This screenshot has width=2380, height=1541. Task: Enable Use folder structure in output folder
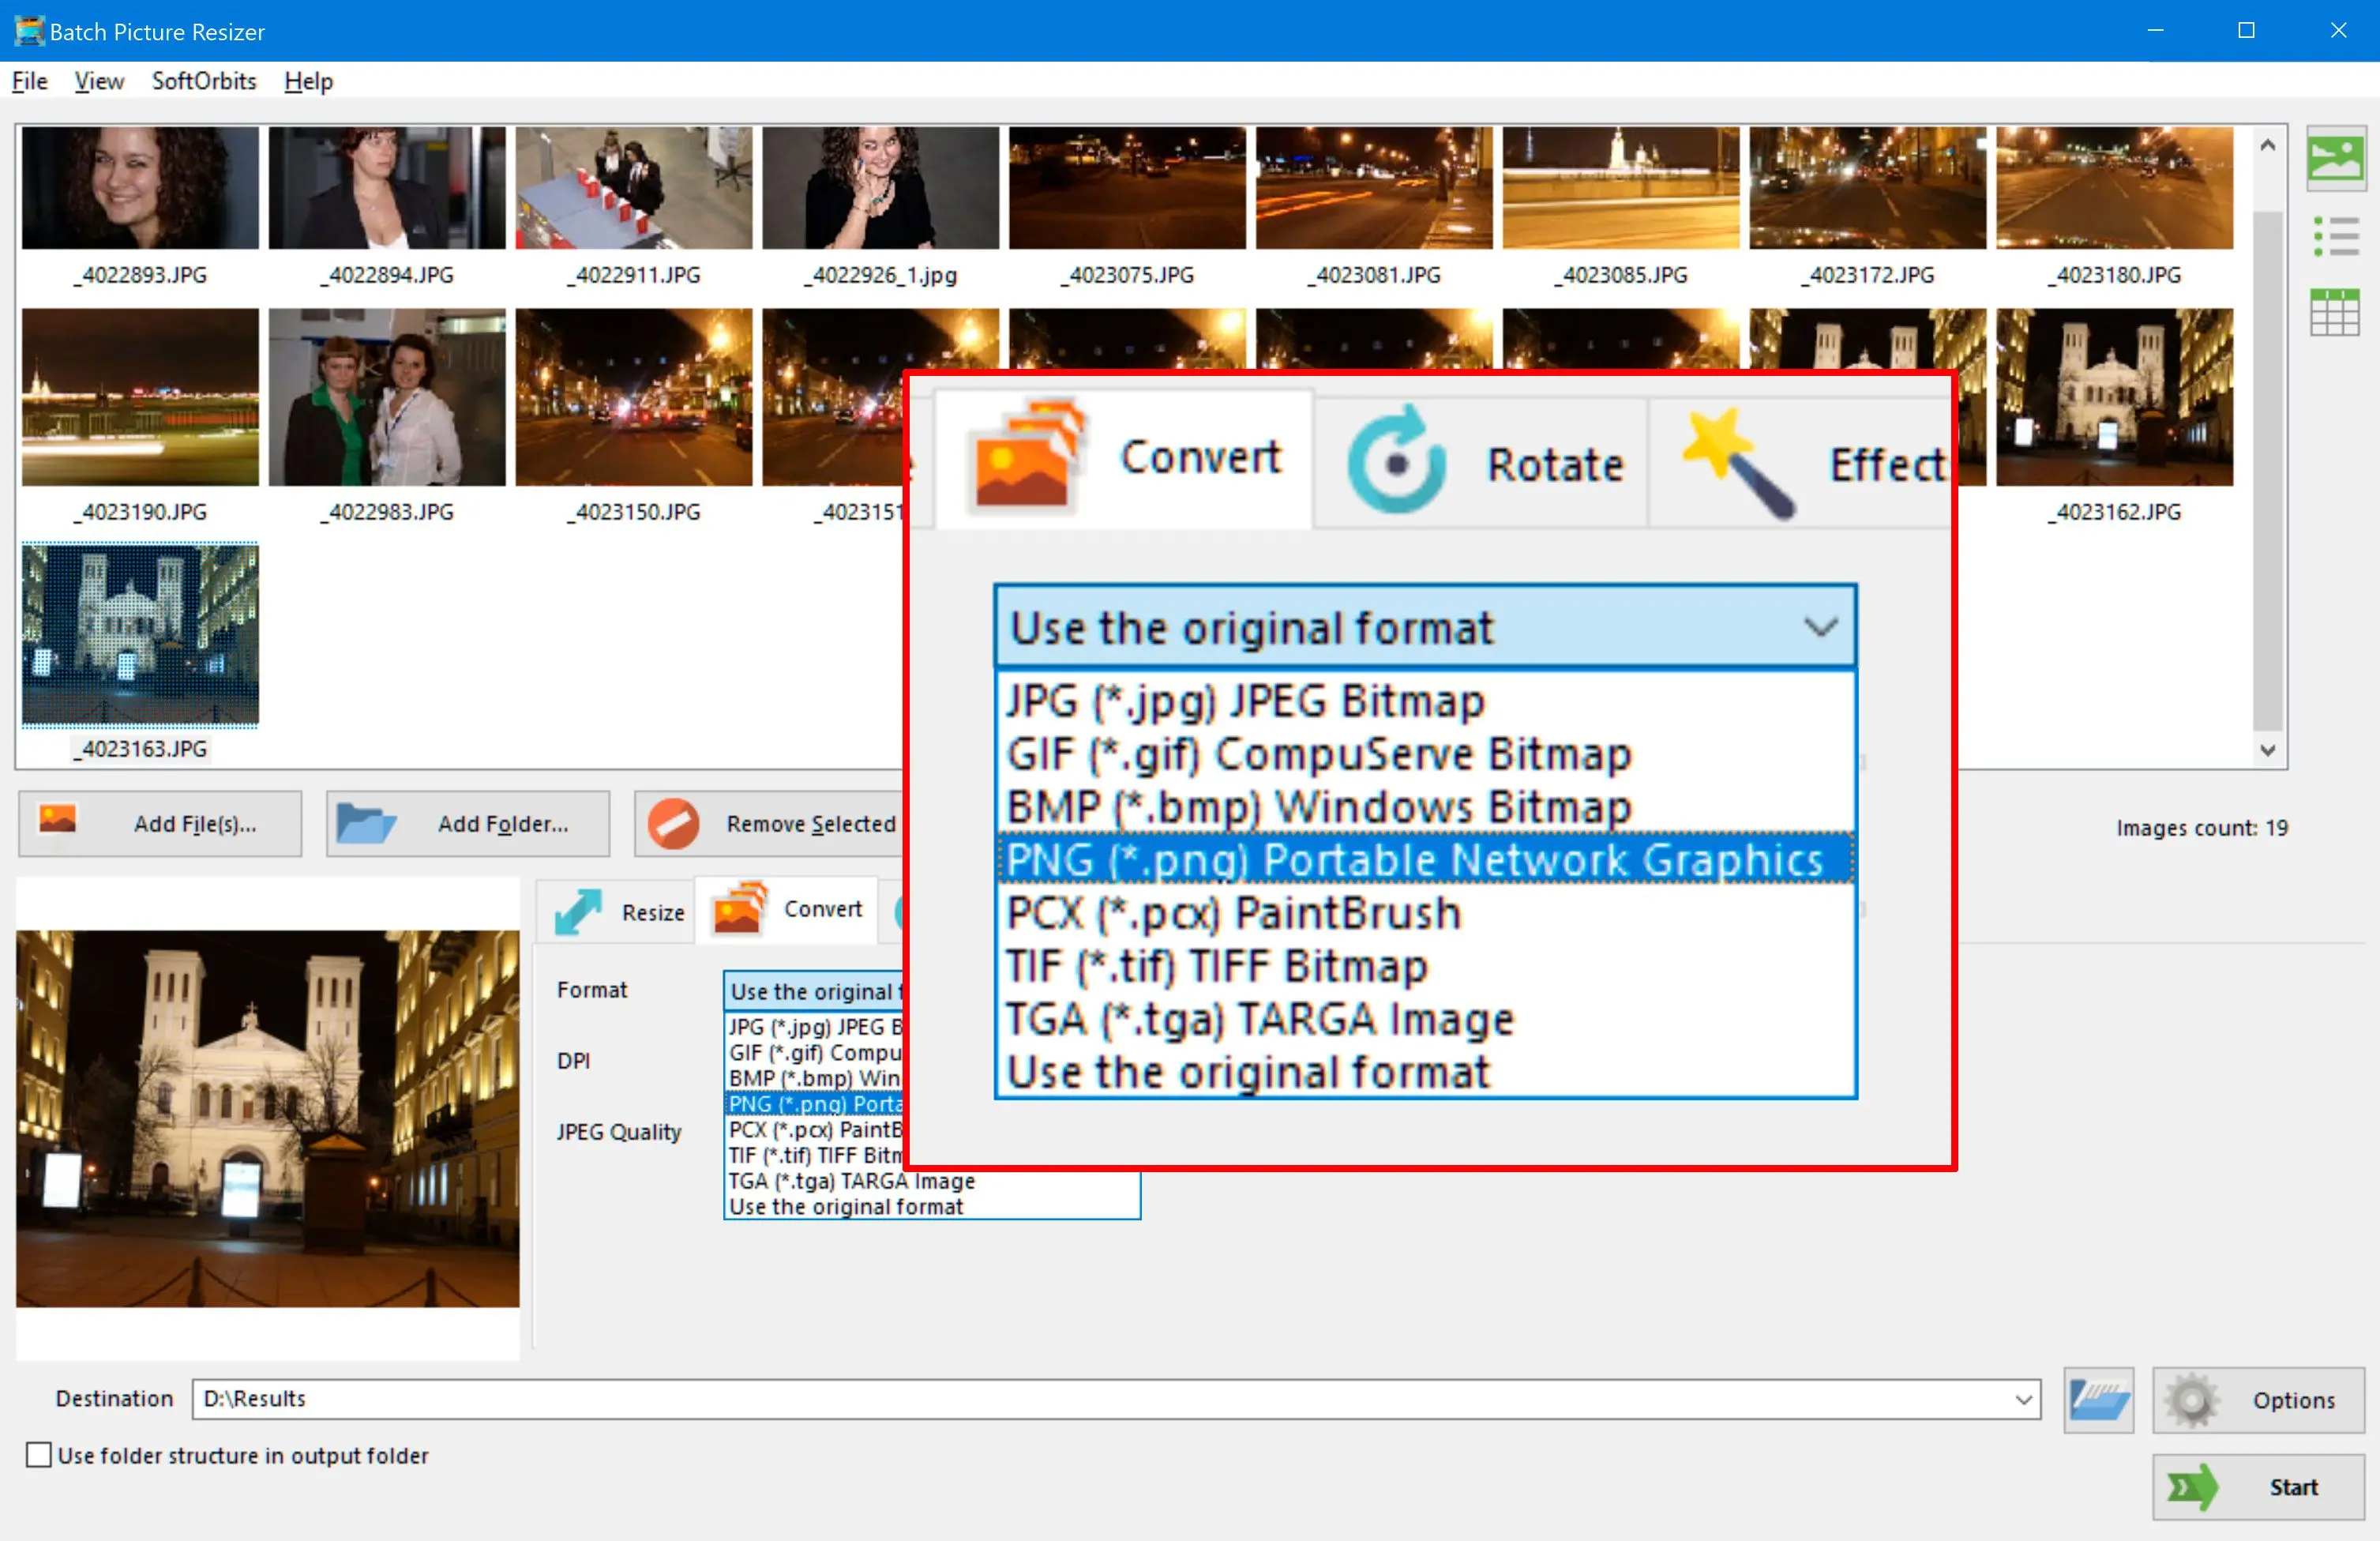click(38, 1456)
